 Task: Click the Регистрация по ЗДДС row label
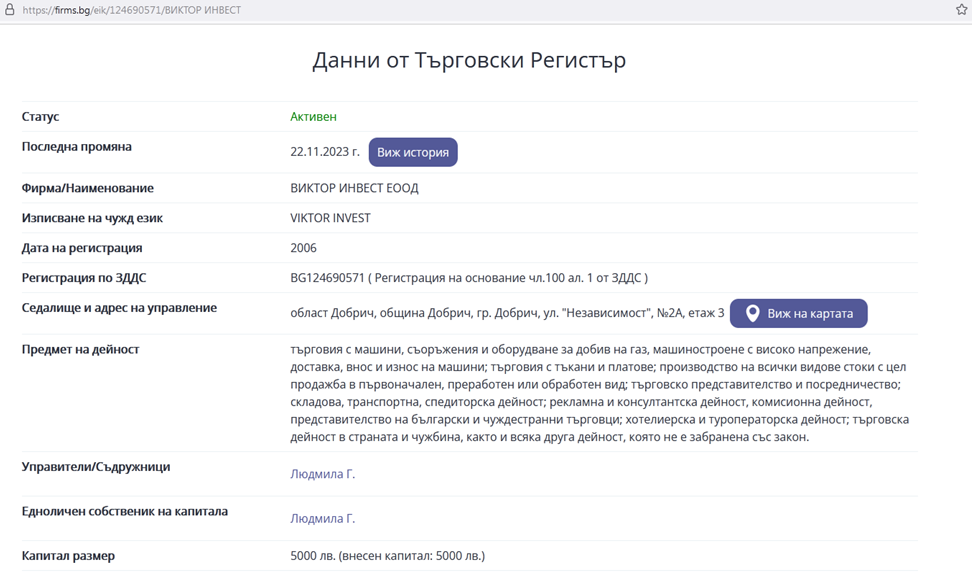[x=84, y=278]
